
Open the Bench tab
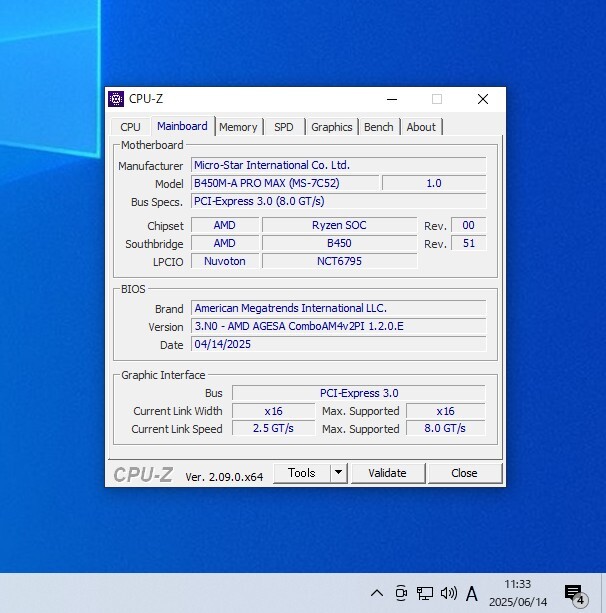[x=378, y=127]
